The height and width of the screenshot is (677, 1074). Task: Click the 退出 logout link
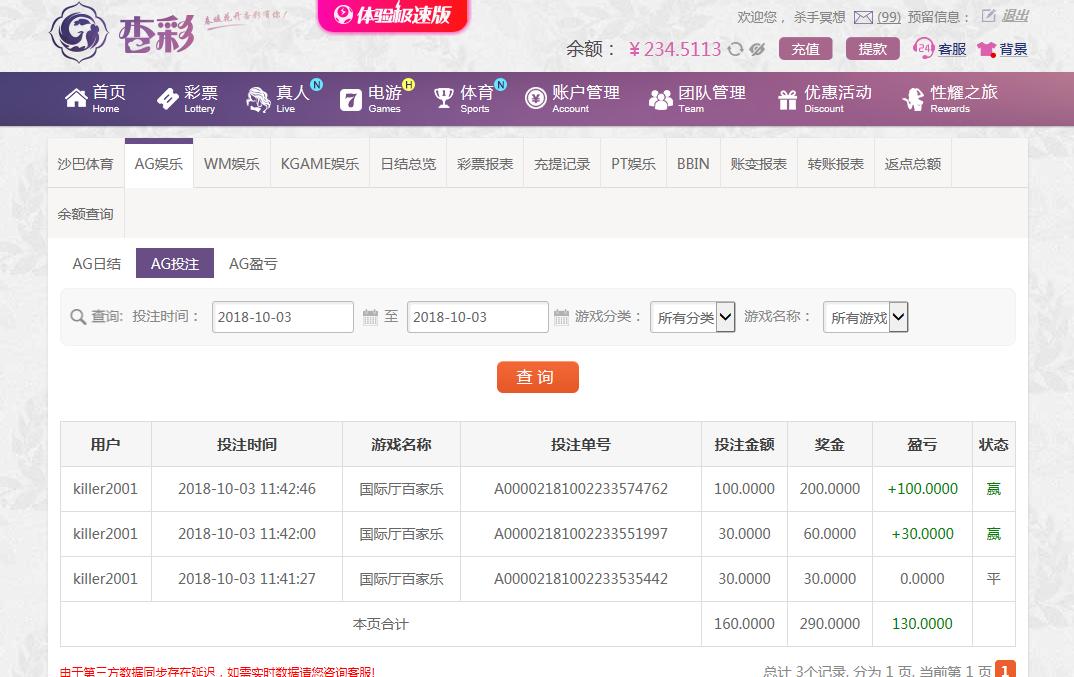(x=1015, y=15)
